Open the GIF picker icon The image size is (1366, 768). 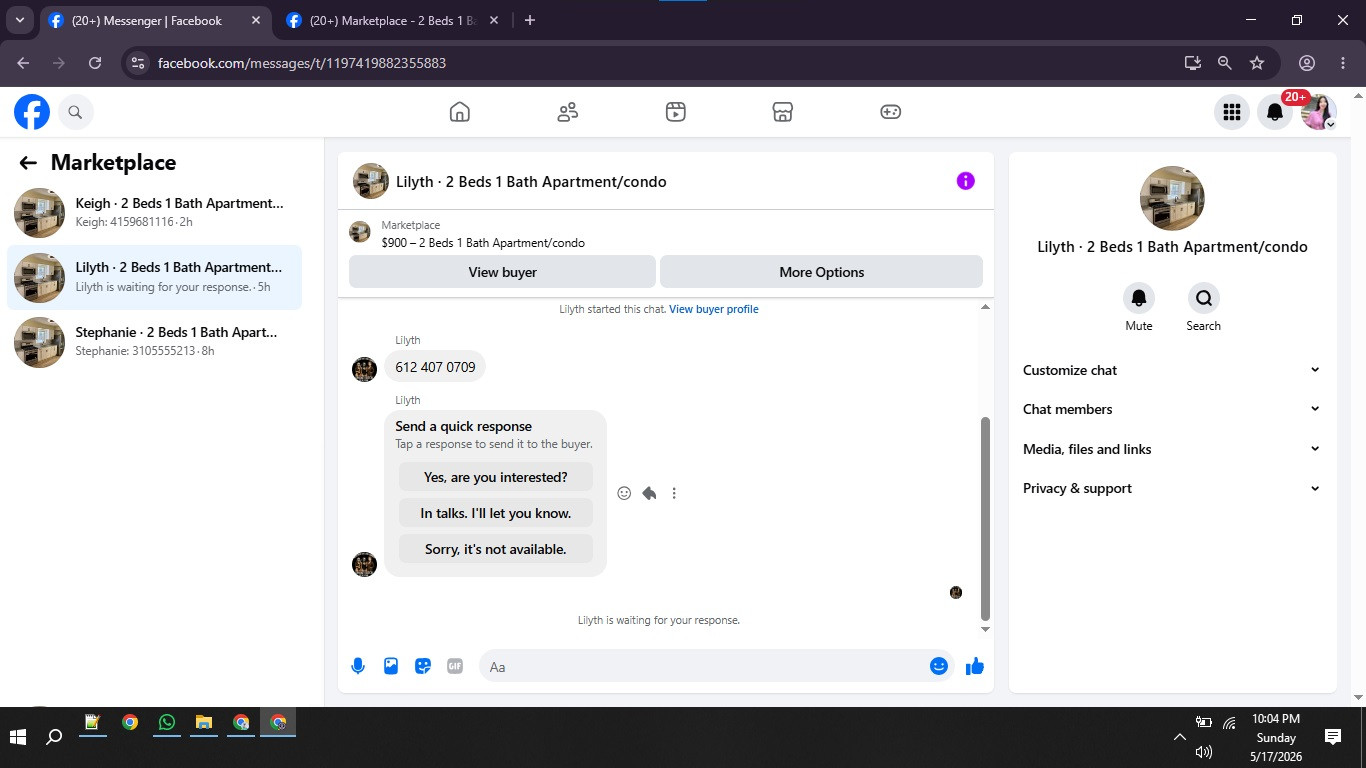[455, 666]
